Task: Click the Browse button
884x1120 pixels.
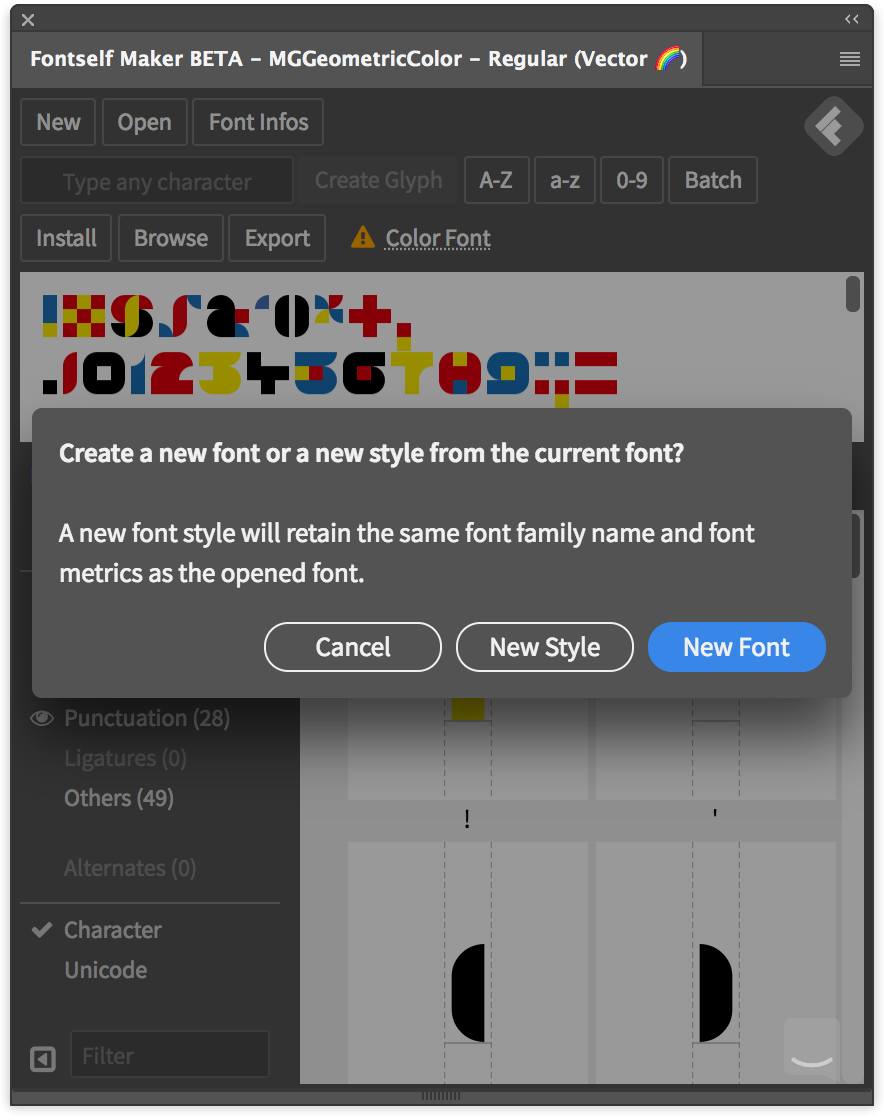Action: [x=171, y=238]
